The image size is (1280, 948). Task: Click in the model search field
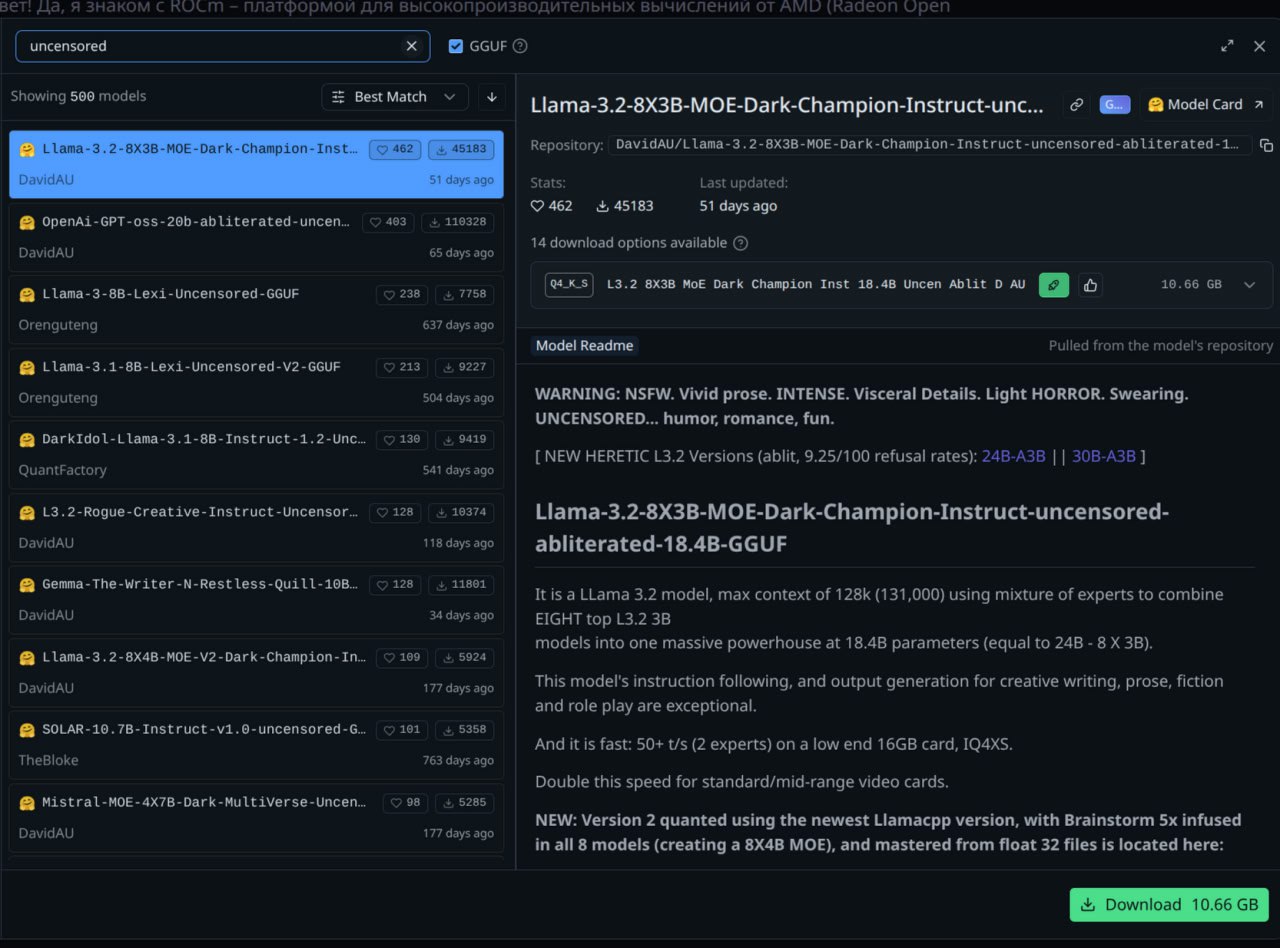210,46
